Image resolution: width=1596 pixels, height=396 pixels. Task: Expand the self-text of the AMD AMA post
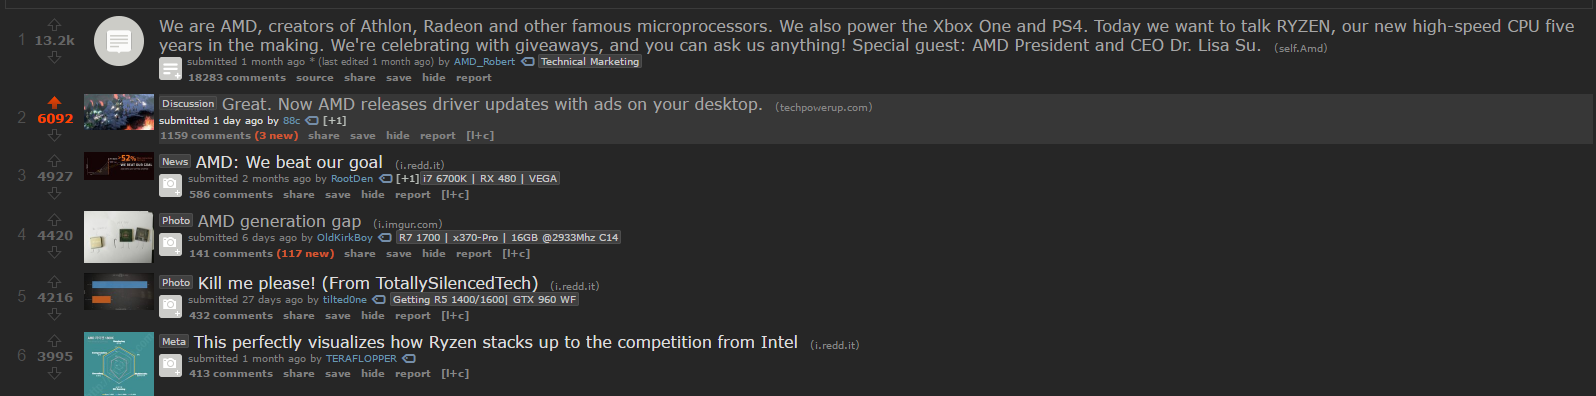pyautogui.click(x=171, y=69)
